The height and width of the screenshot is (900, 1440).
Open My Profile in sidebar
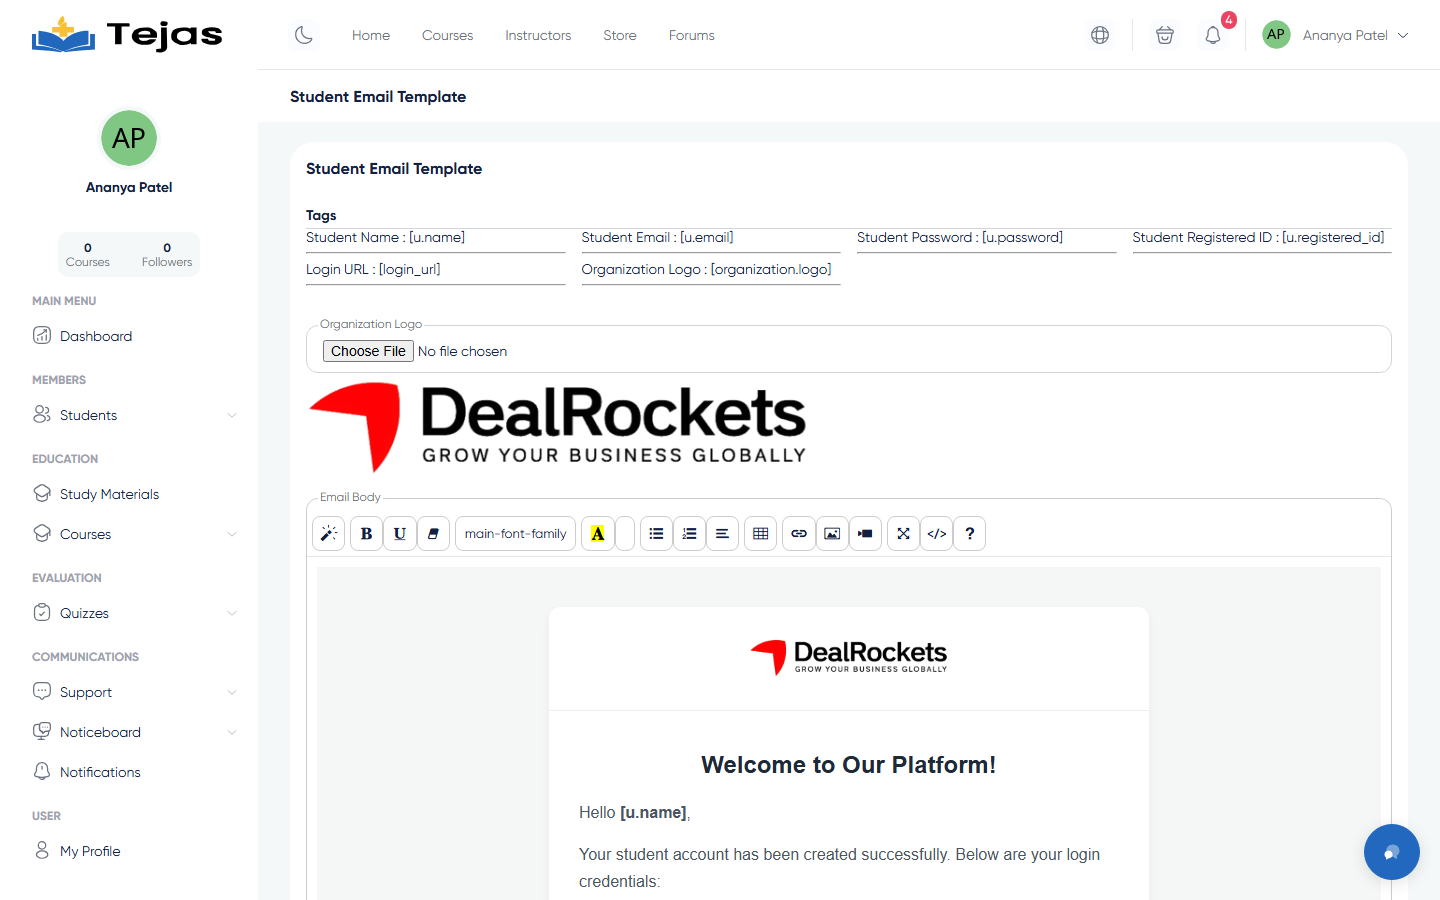point(90,851)
